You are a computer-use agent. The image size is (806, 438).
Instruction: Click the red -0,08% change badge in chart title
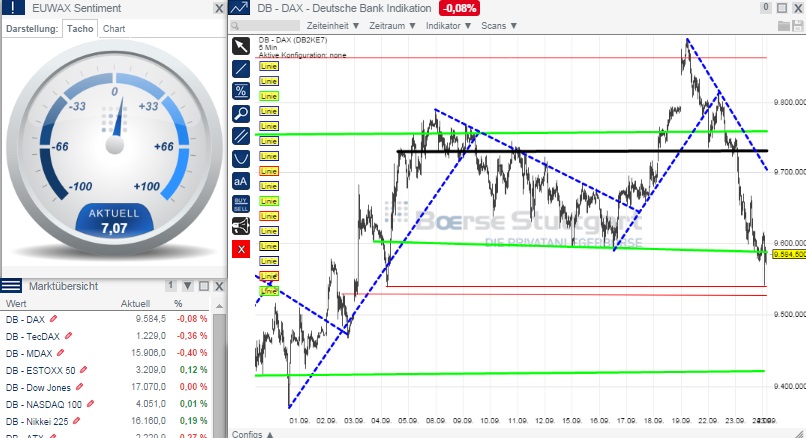[x=459, y=8]
